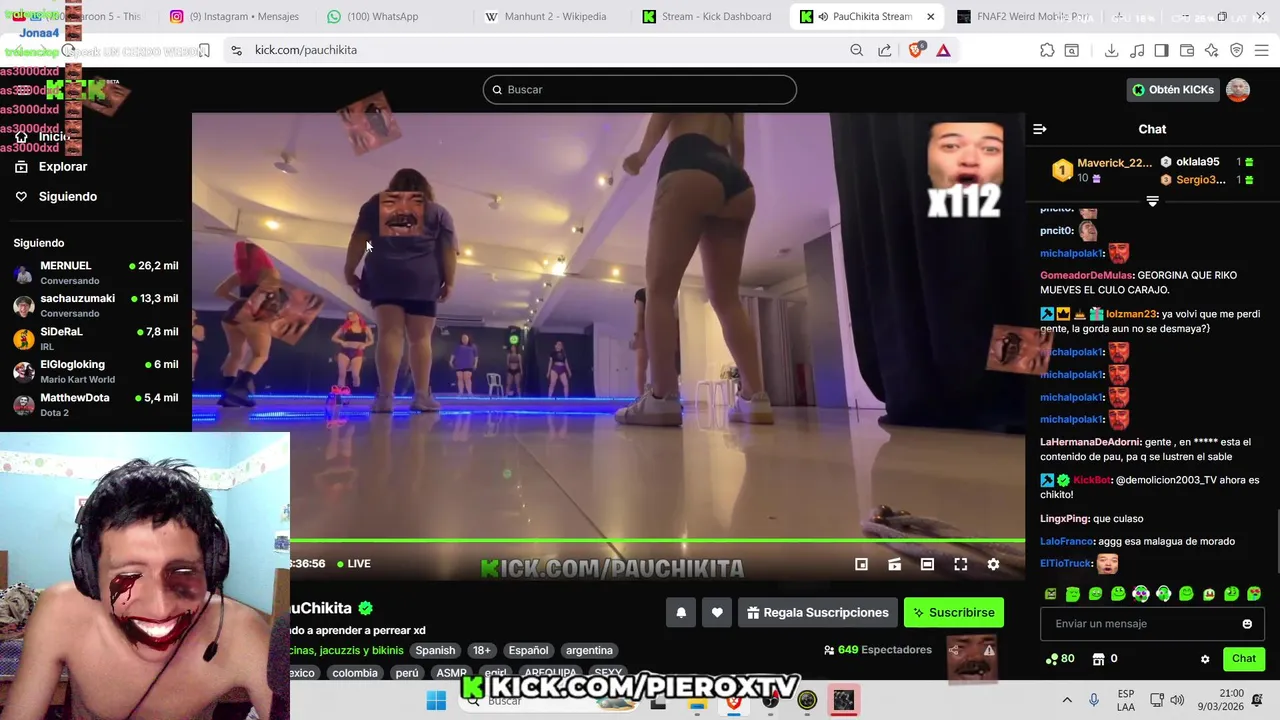The width and height of the screenshot is (1280, 720).
Task: Bookmark this page in the address bar
Action: click(204, 50)
